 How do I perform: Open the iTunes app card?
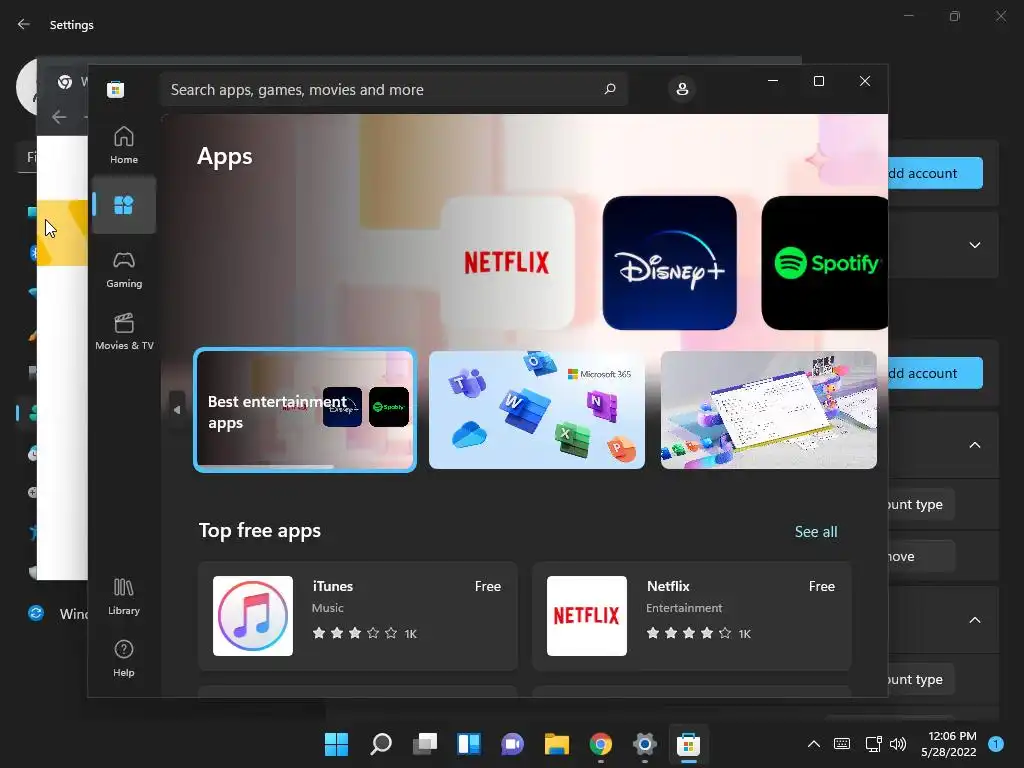pyautogui.click(x=358, y=616)
